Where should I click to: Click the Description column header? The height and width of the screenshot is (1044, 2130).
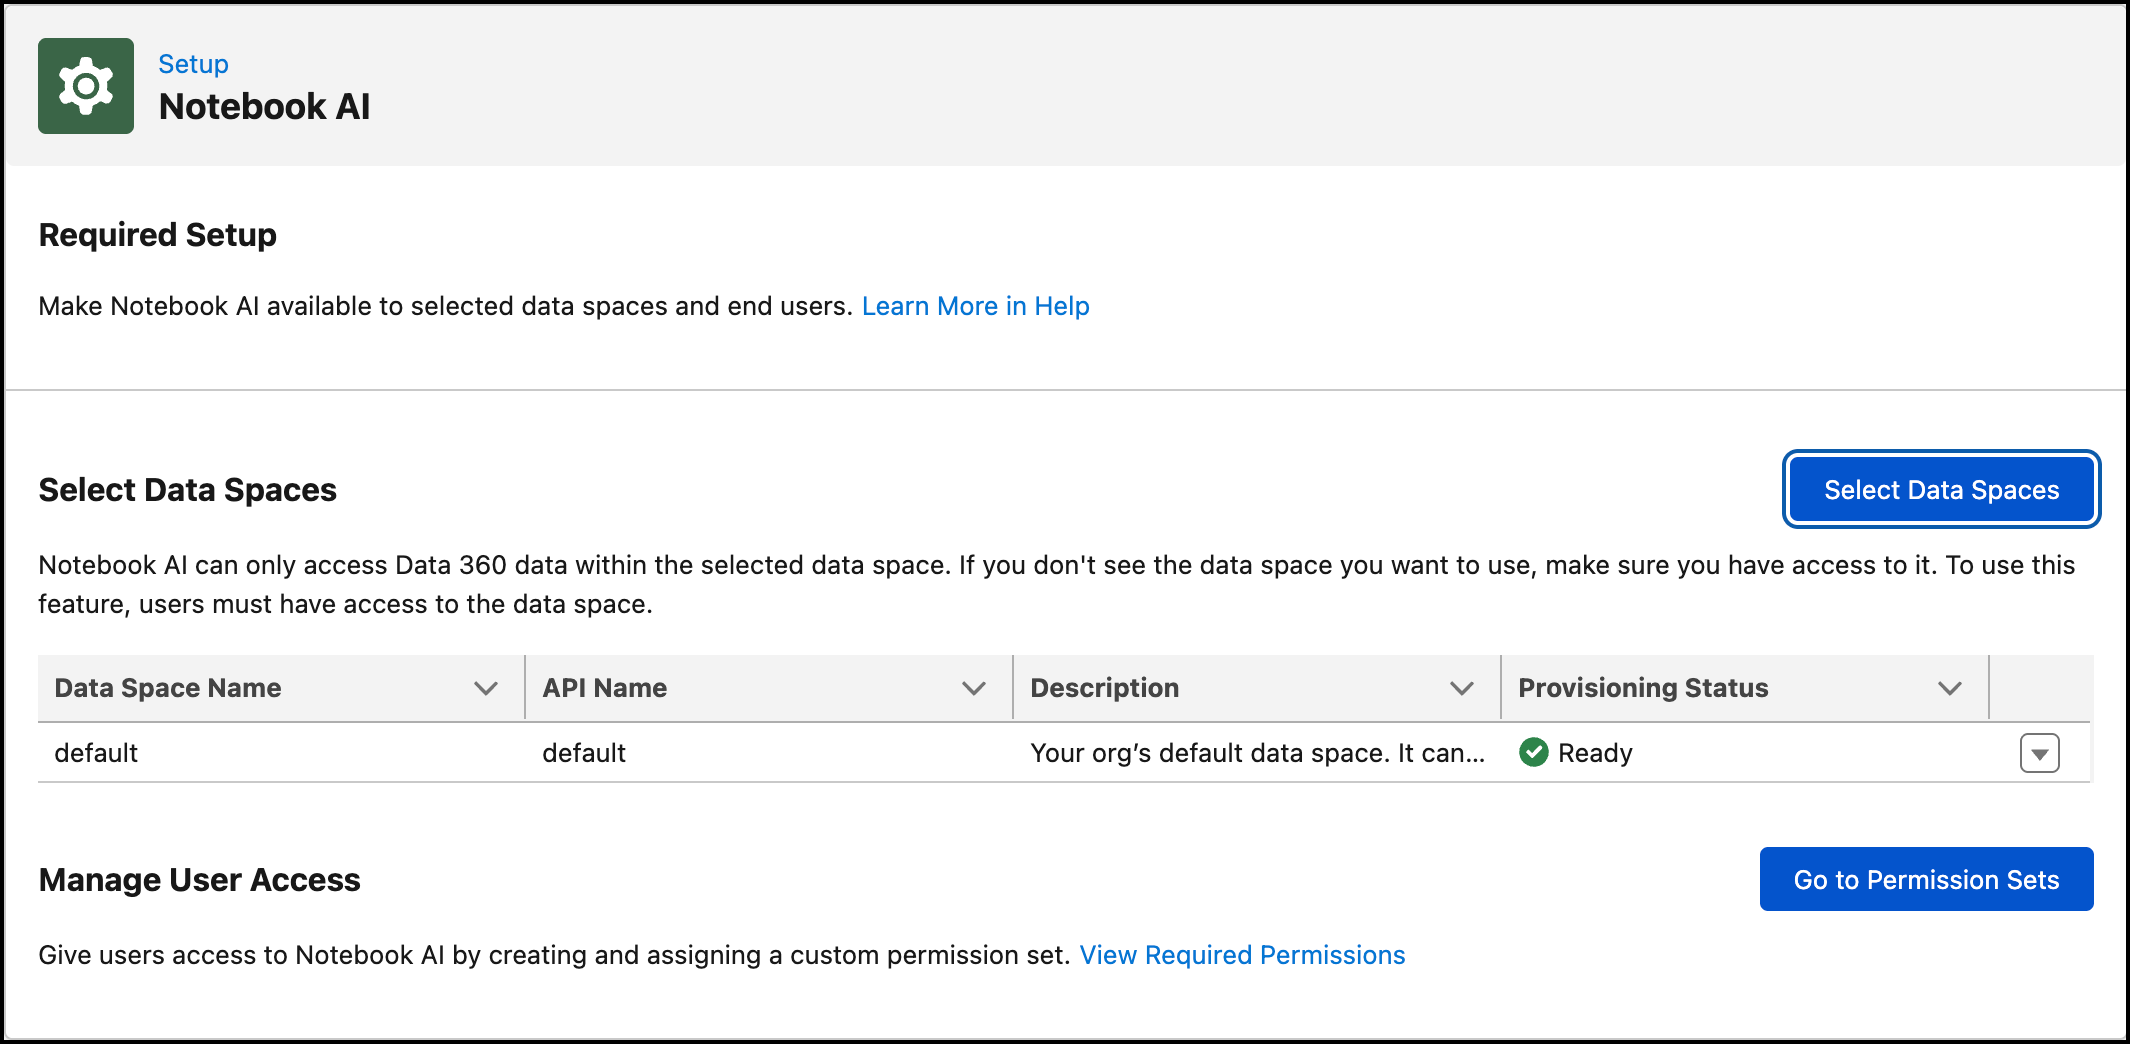(1257, 688)
